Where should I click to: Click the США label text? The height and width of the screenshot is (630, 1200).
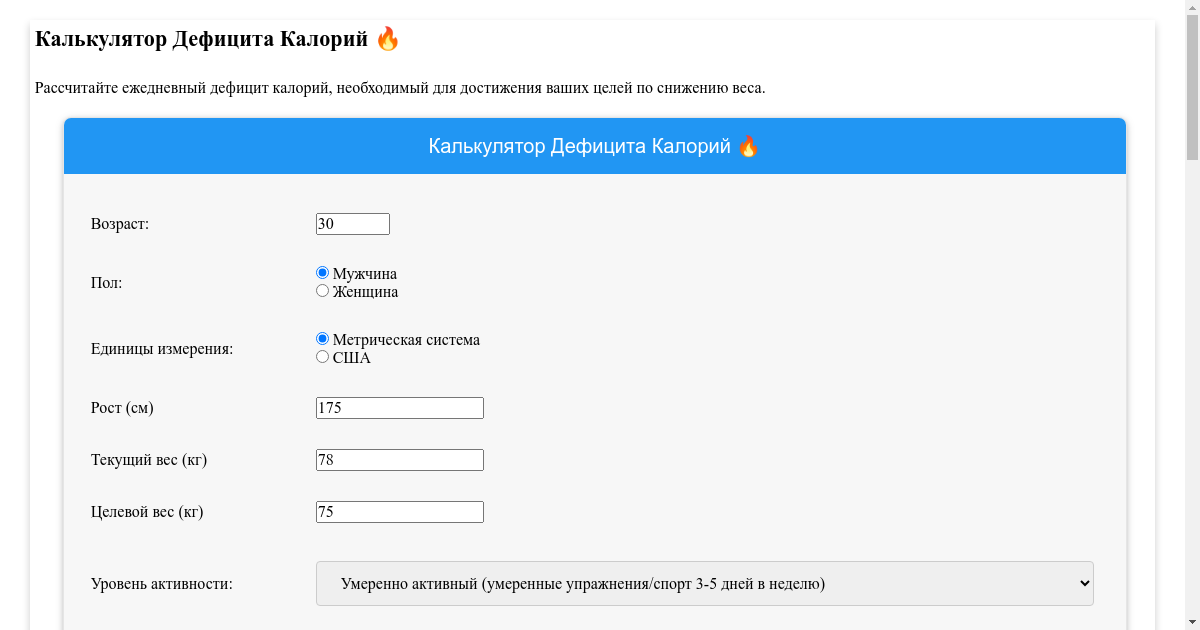point(352,358)
